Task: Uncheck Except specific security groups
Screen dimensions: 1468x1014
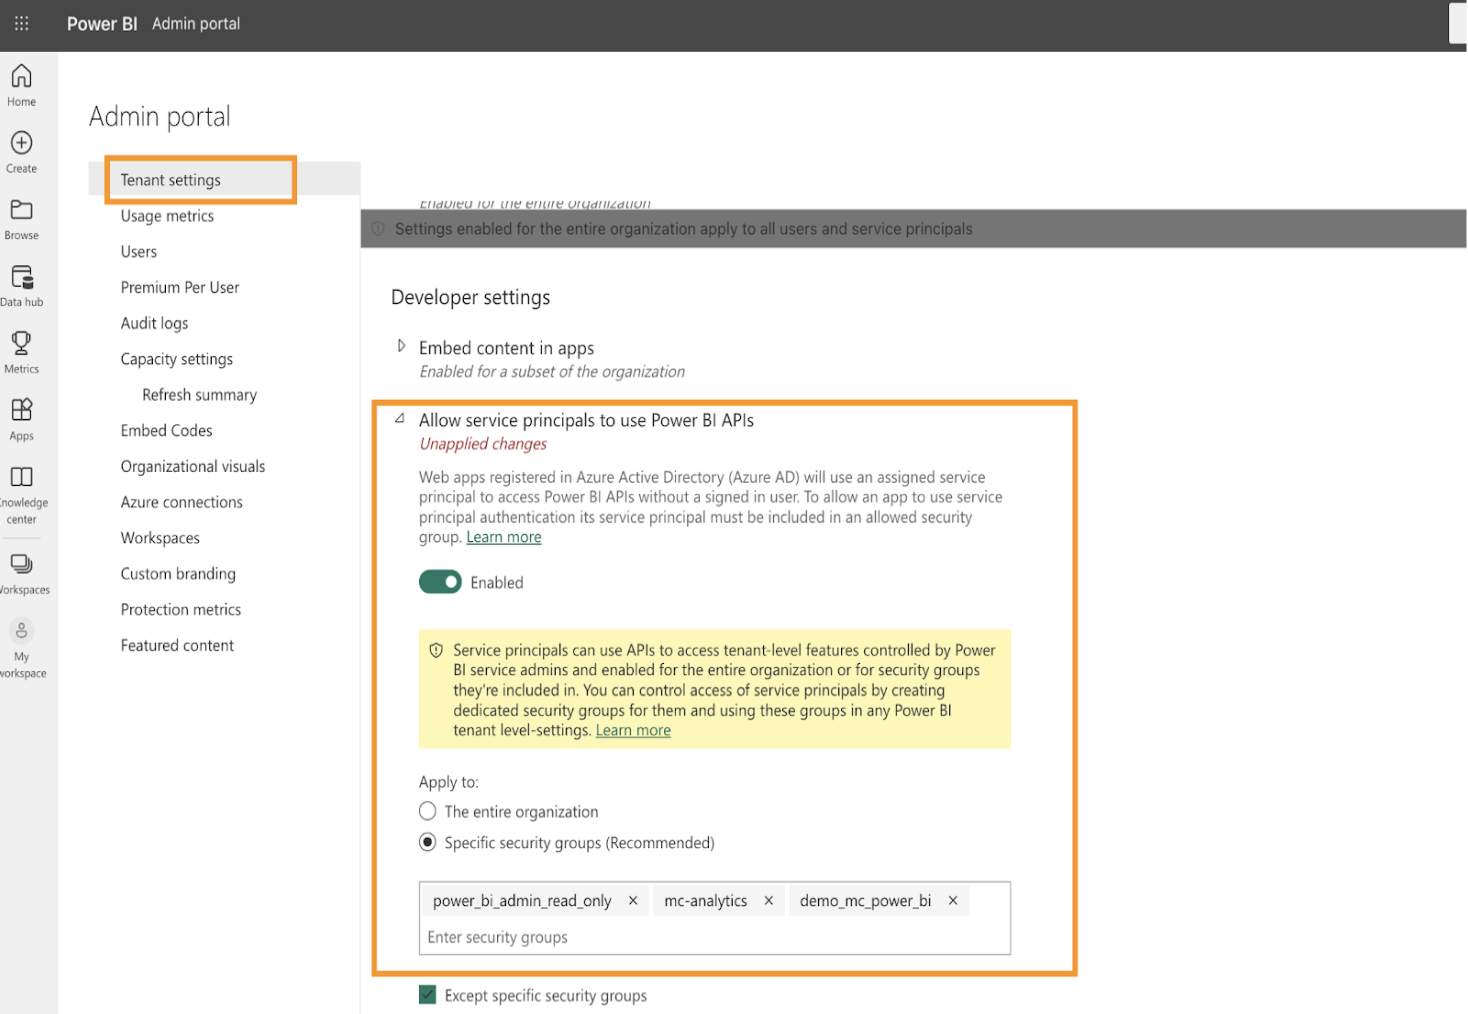Action: tap(428, 995)
